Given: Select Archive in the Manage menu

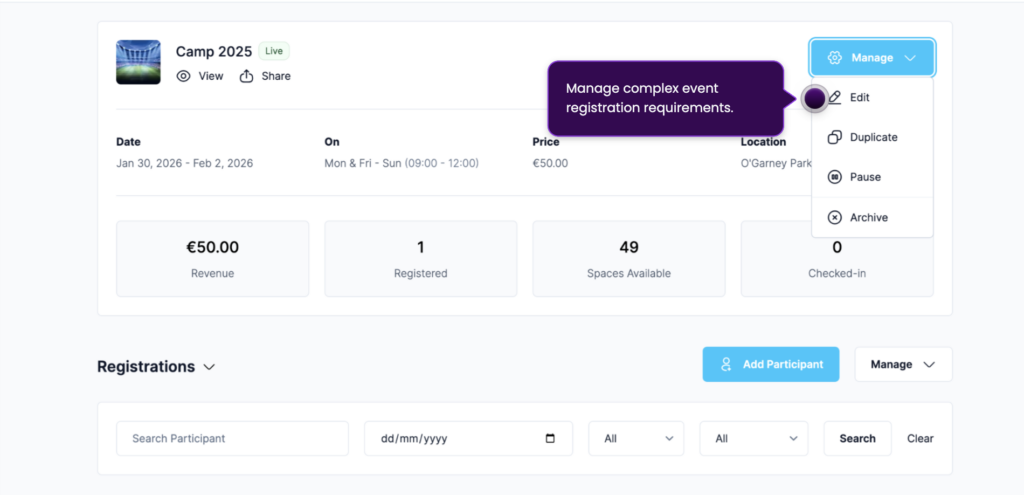Looking at the screenshot, I should (x=872, y=217).
